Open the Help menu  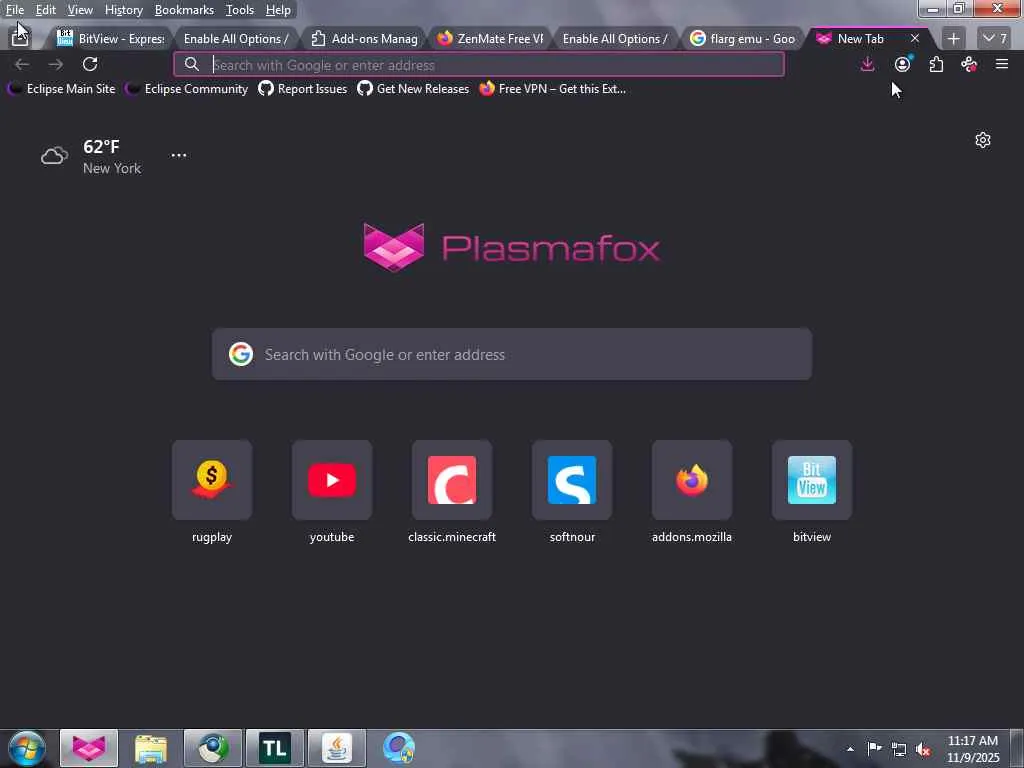click(278, 10)
